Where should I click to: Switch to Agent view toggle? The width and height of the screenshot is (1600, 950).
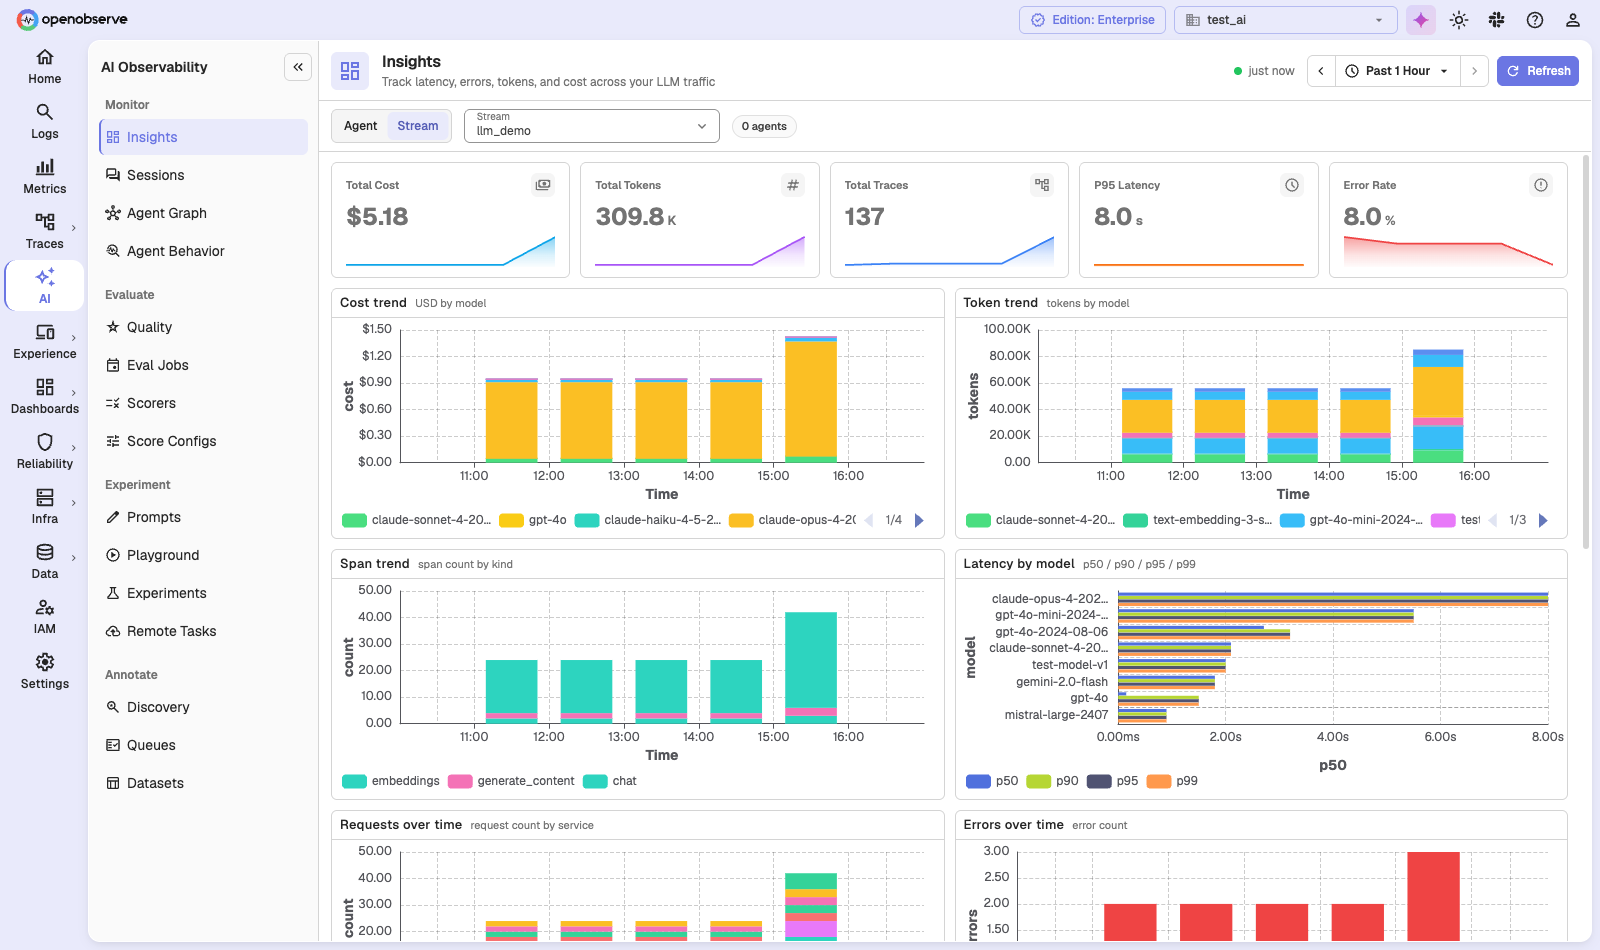click(360, 126)
